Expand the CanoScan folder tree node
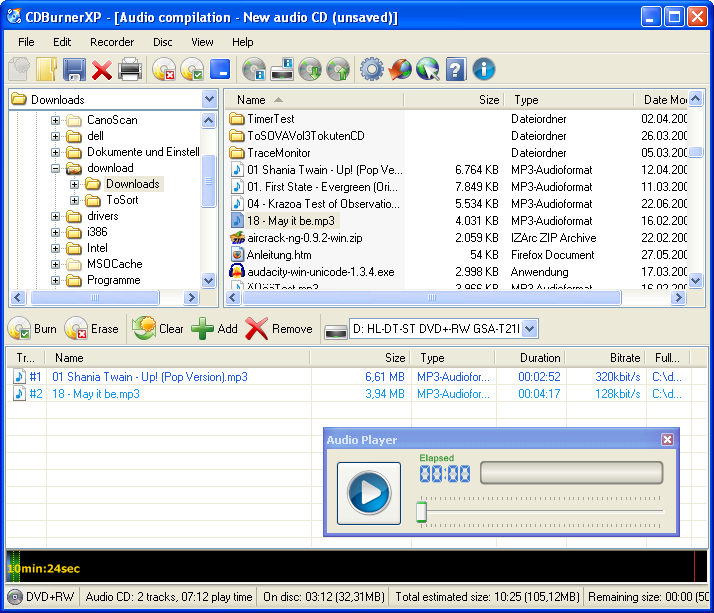Screen dimensions: 714x613 coord(56,120)
